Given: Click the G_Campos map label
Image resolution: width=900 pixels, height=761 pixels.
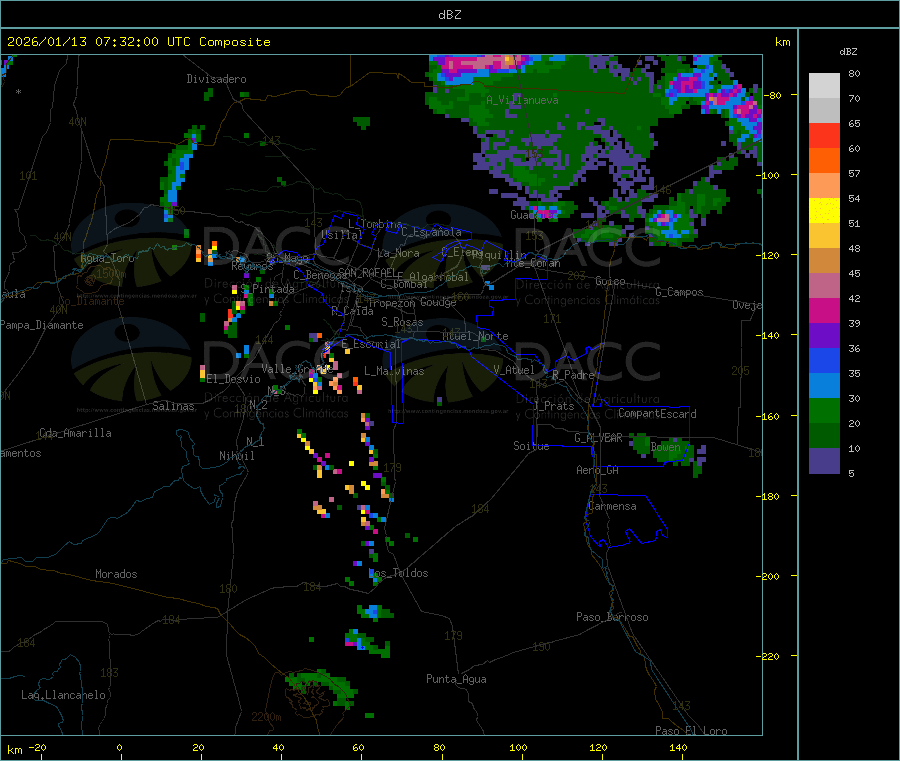Looking at the screenshot, I should (680, 292).
